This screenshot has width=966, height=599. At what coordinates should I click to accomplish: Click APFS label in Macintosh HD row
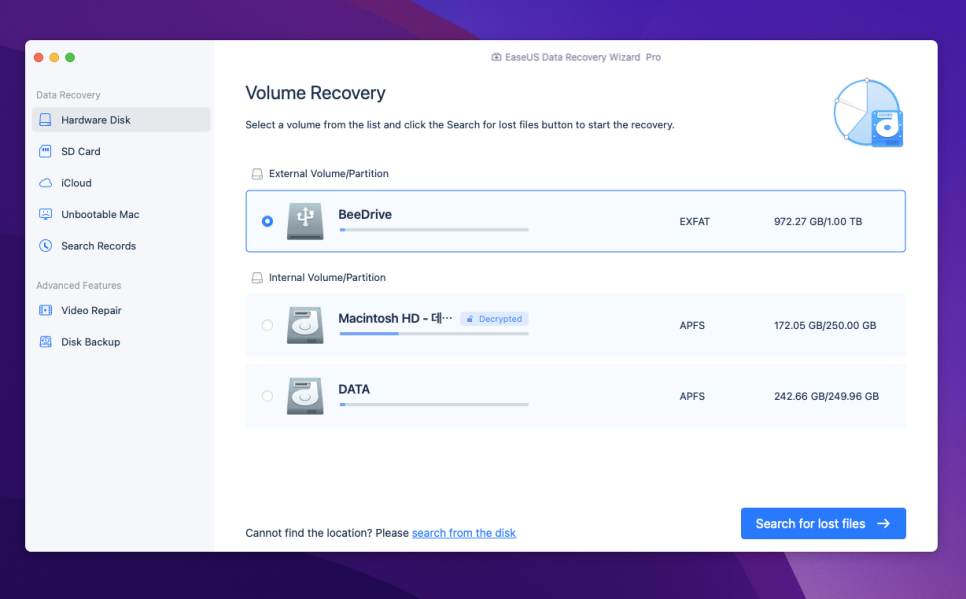pos(692,325)
